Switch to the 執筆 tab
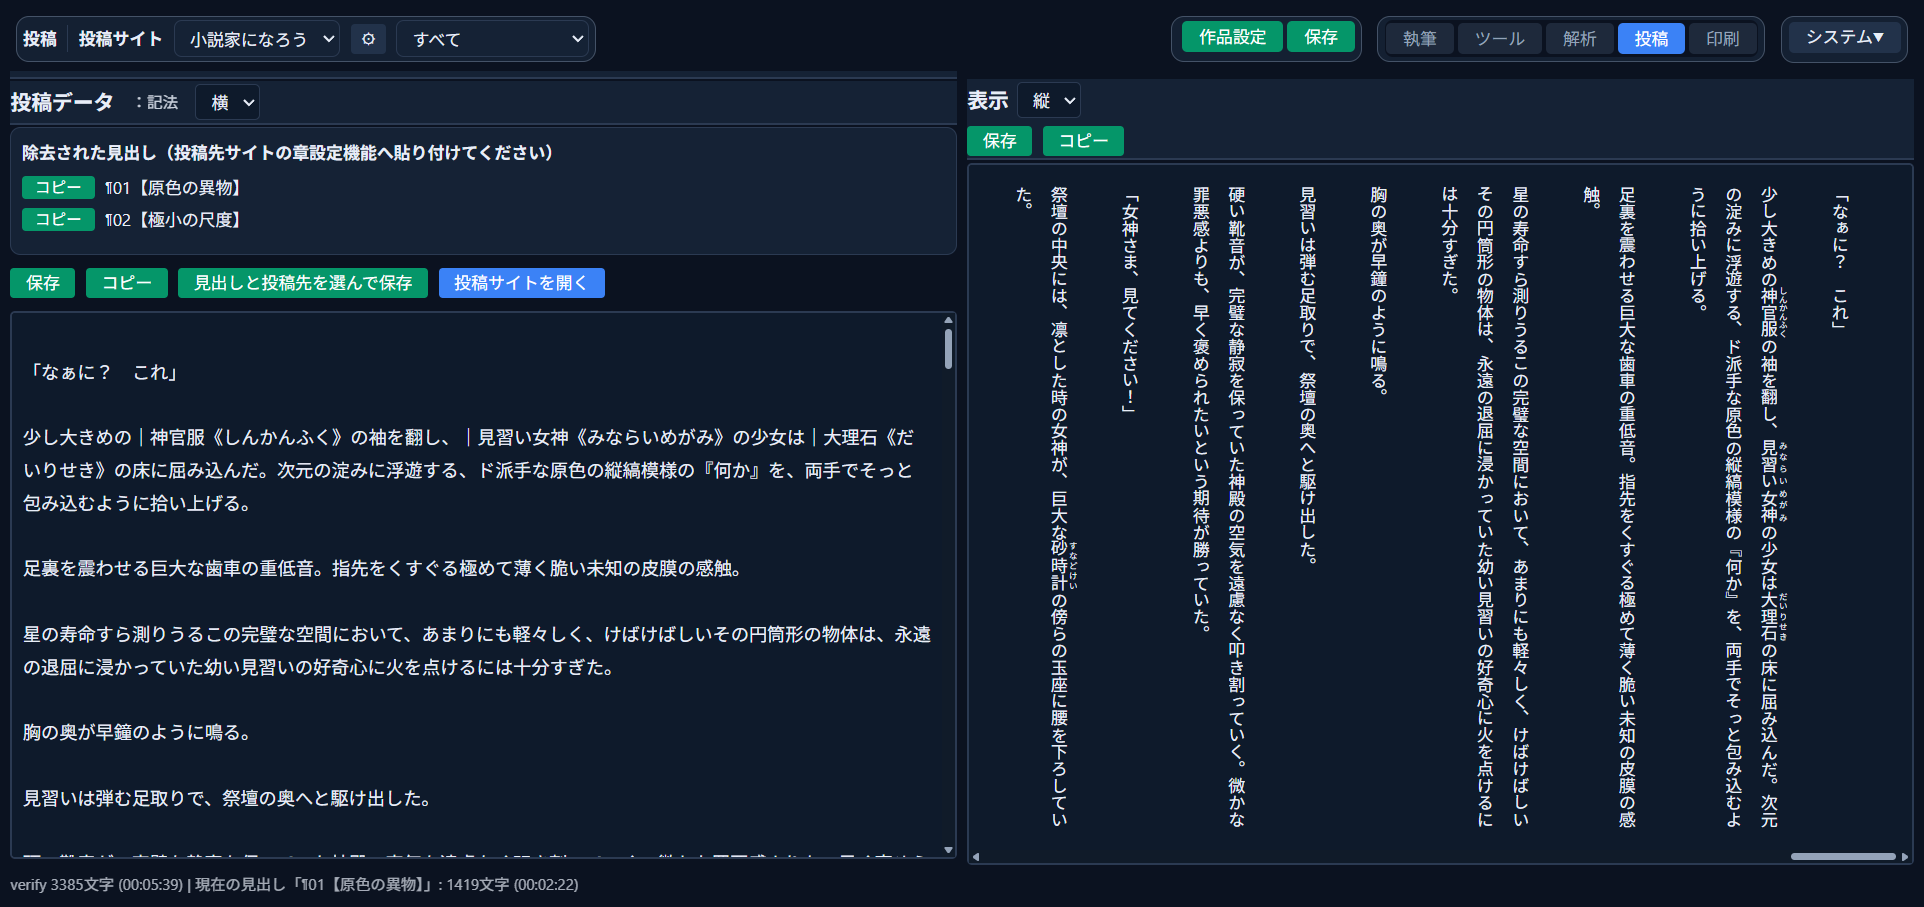Image resolution: width=1924 pixels, height=907 pixels. [x=1419, y=39]
